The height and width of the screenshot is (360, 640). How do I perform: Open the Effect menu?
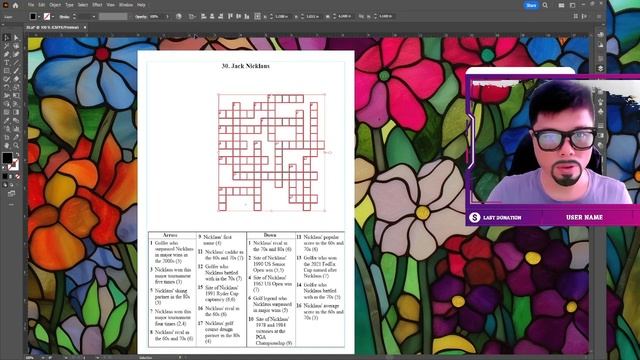pos(97,5)
